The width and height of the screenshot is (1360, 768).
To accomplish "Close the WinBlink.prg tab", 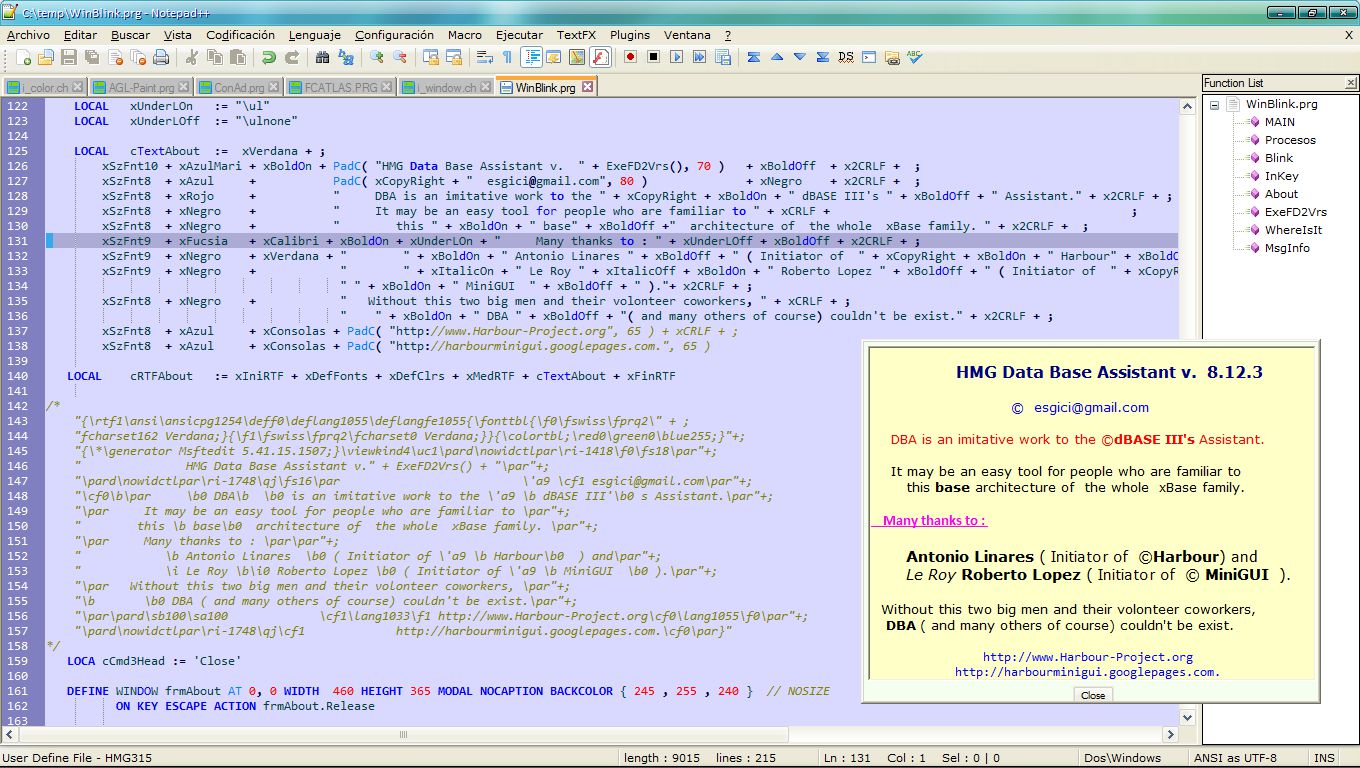I will point(588,87).
